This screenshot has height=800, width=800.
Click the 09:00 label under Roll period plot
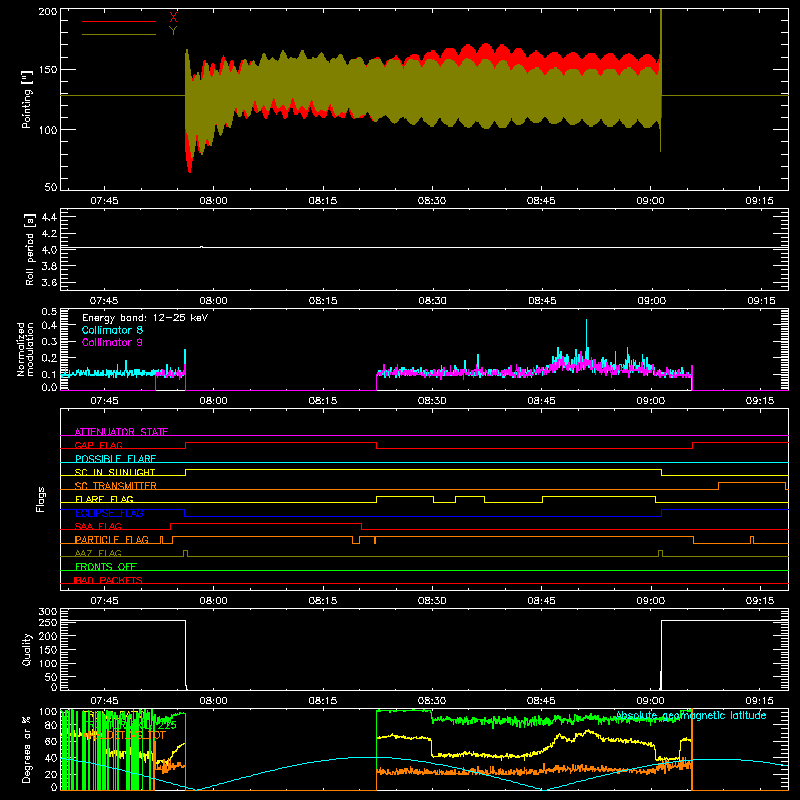click(x=651, y=301)
